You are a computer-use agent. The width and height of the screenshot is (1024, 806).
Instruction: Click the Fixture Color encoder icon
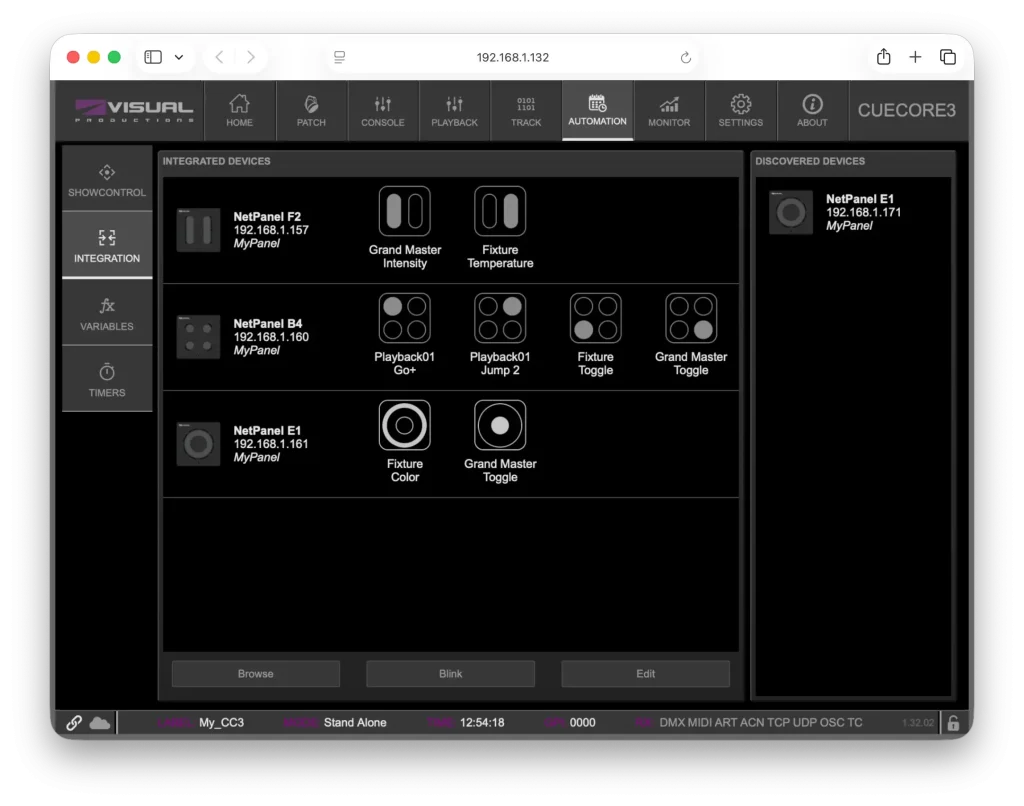pos(404,425)
